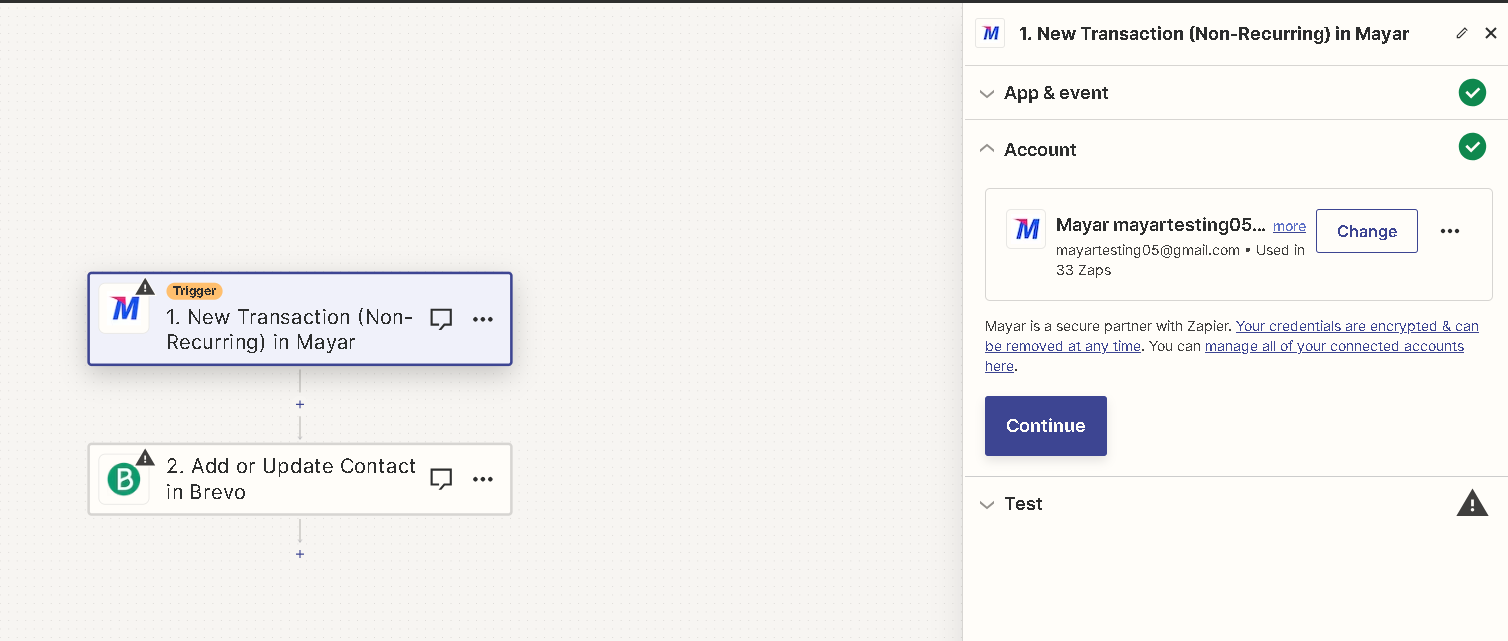Click the Mayar logo in account card

(x=1026, y=229)
